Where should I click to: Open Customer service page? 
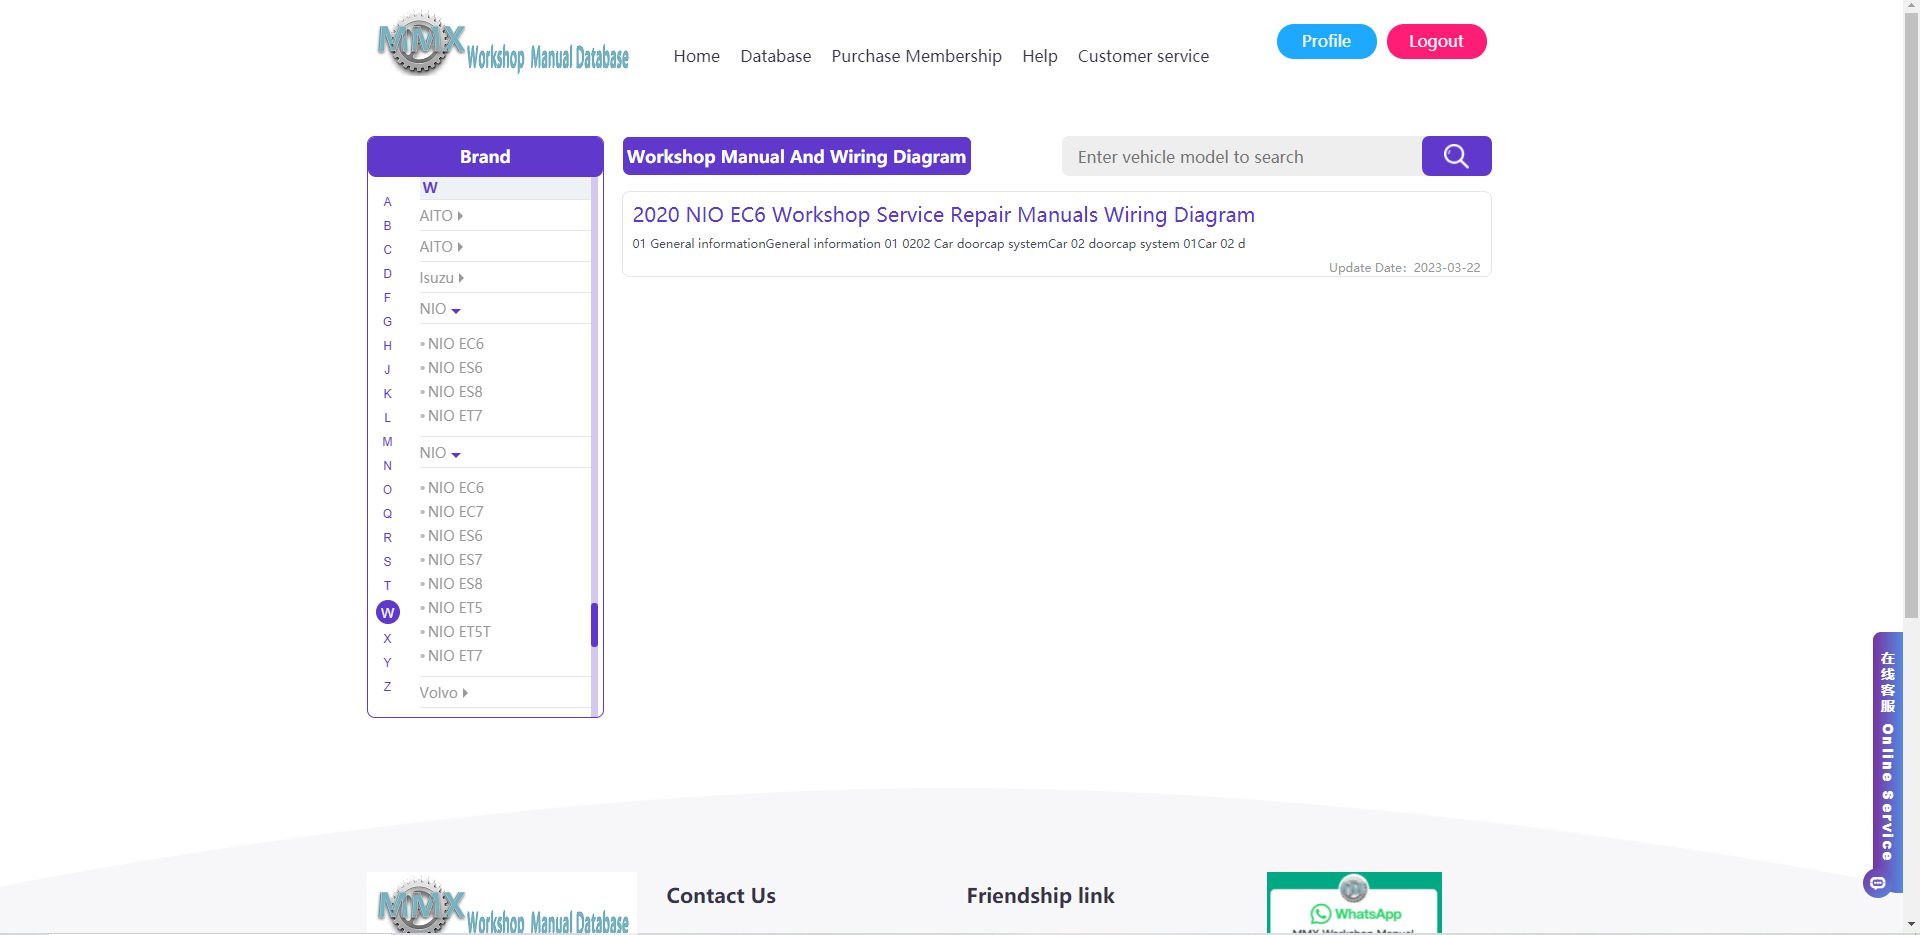pyautogui.click(x=1143, y=56)
